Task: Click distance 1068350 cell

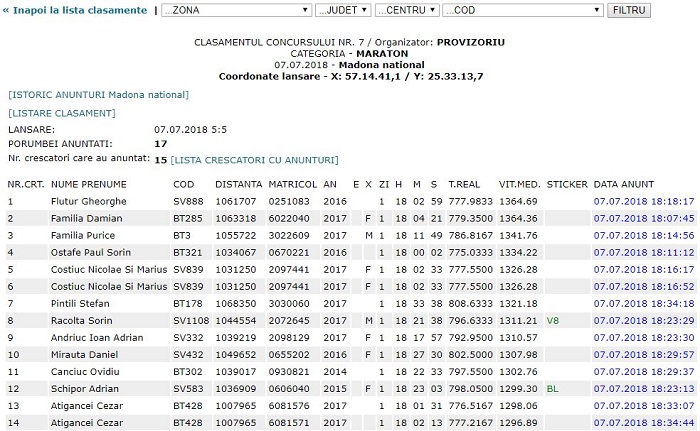Action: [236, 303]
